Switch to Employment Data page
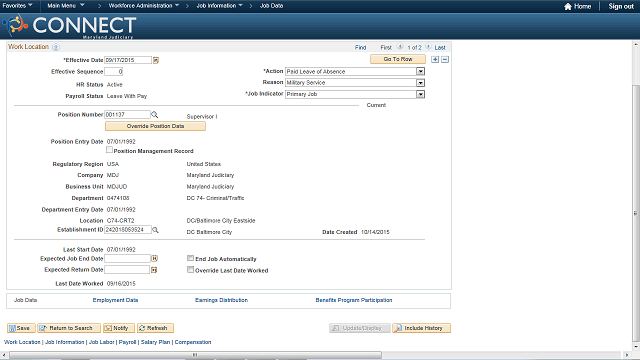The height and width of the screenshot is (360, 640). 116,300
